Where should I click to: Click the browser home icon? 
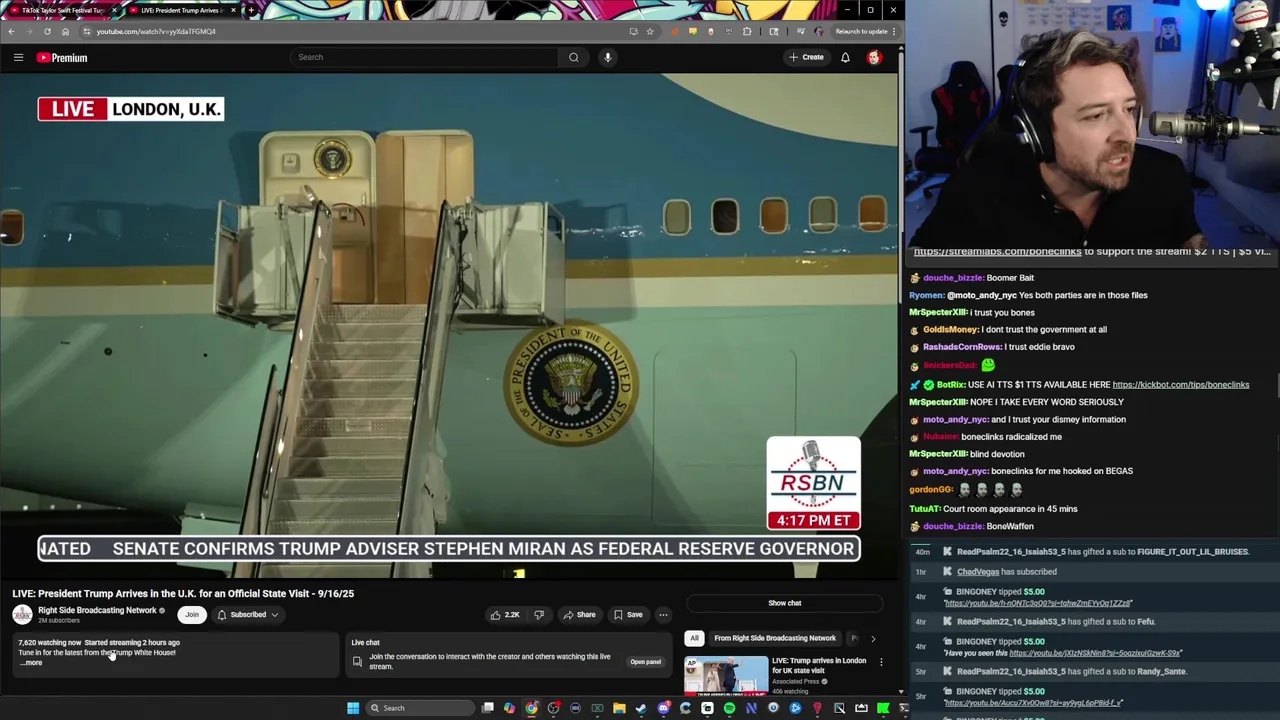[x=65, y=31]
